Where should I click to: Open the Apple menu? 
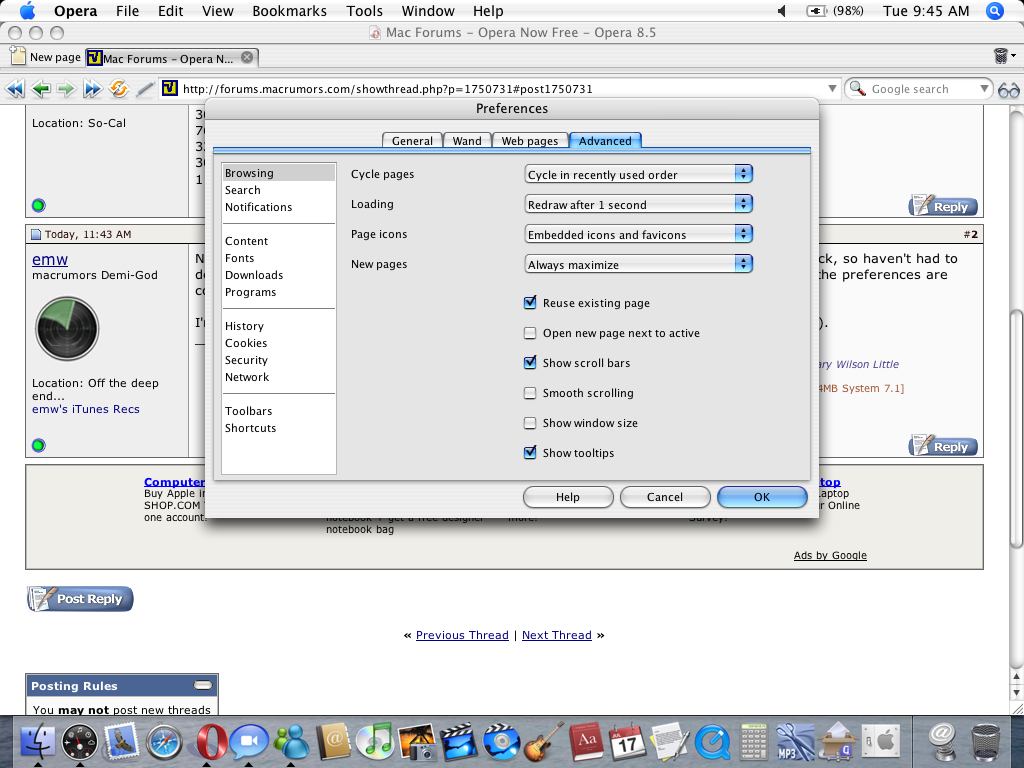pos(28,10)
